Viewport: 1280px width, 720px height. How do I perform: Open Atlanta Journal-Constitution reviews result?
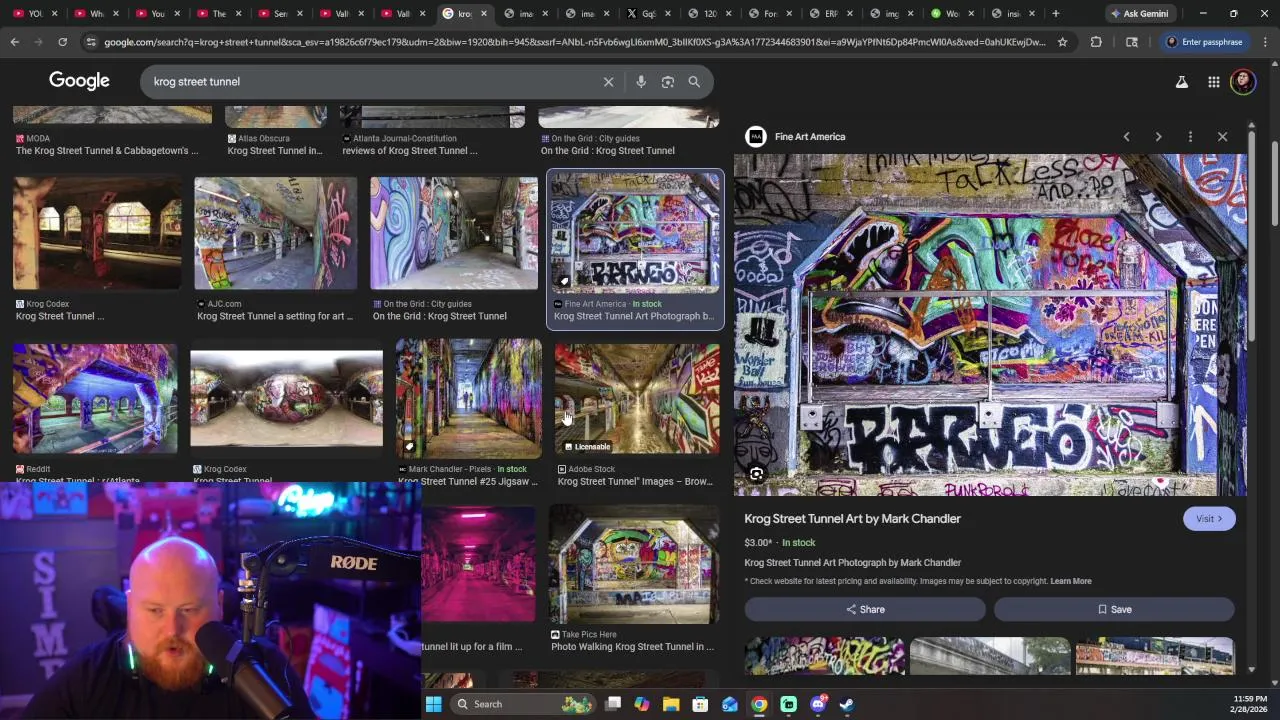(410, 151)
